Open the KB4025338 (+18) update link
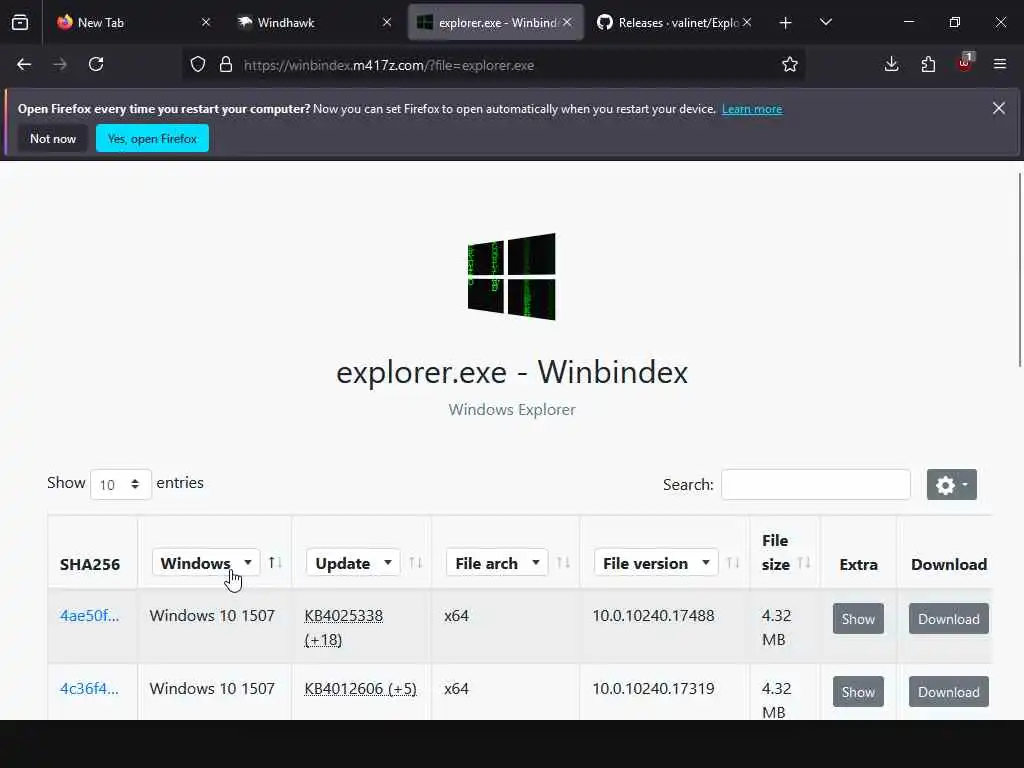Image resolution: width=1024 pixels, height=768 pixels. (x=344, y=628)
